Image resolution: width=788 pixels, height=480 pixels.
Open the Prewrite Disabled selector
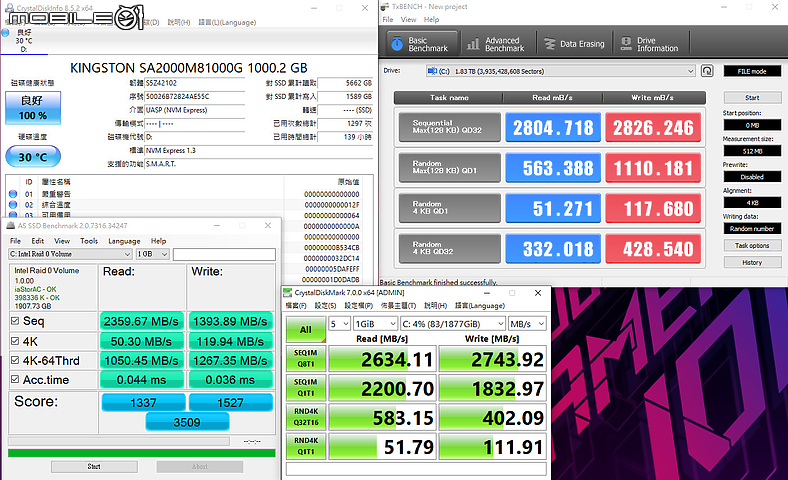pos(752,177)
